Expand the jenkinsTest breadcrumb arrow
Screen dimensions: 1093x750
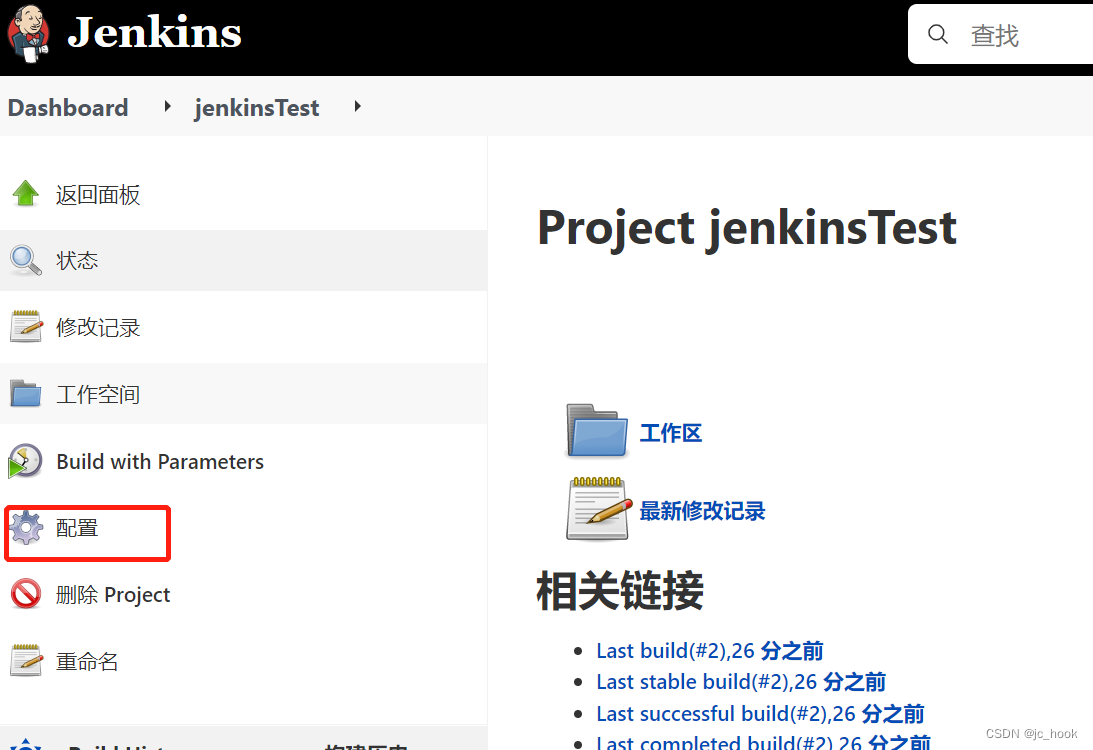point(358,107)
